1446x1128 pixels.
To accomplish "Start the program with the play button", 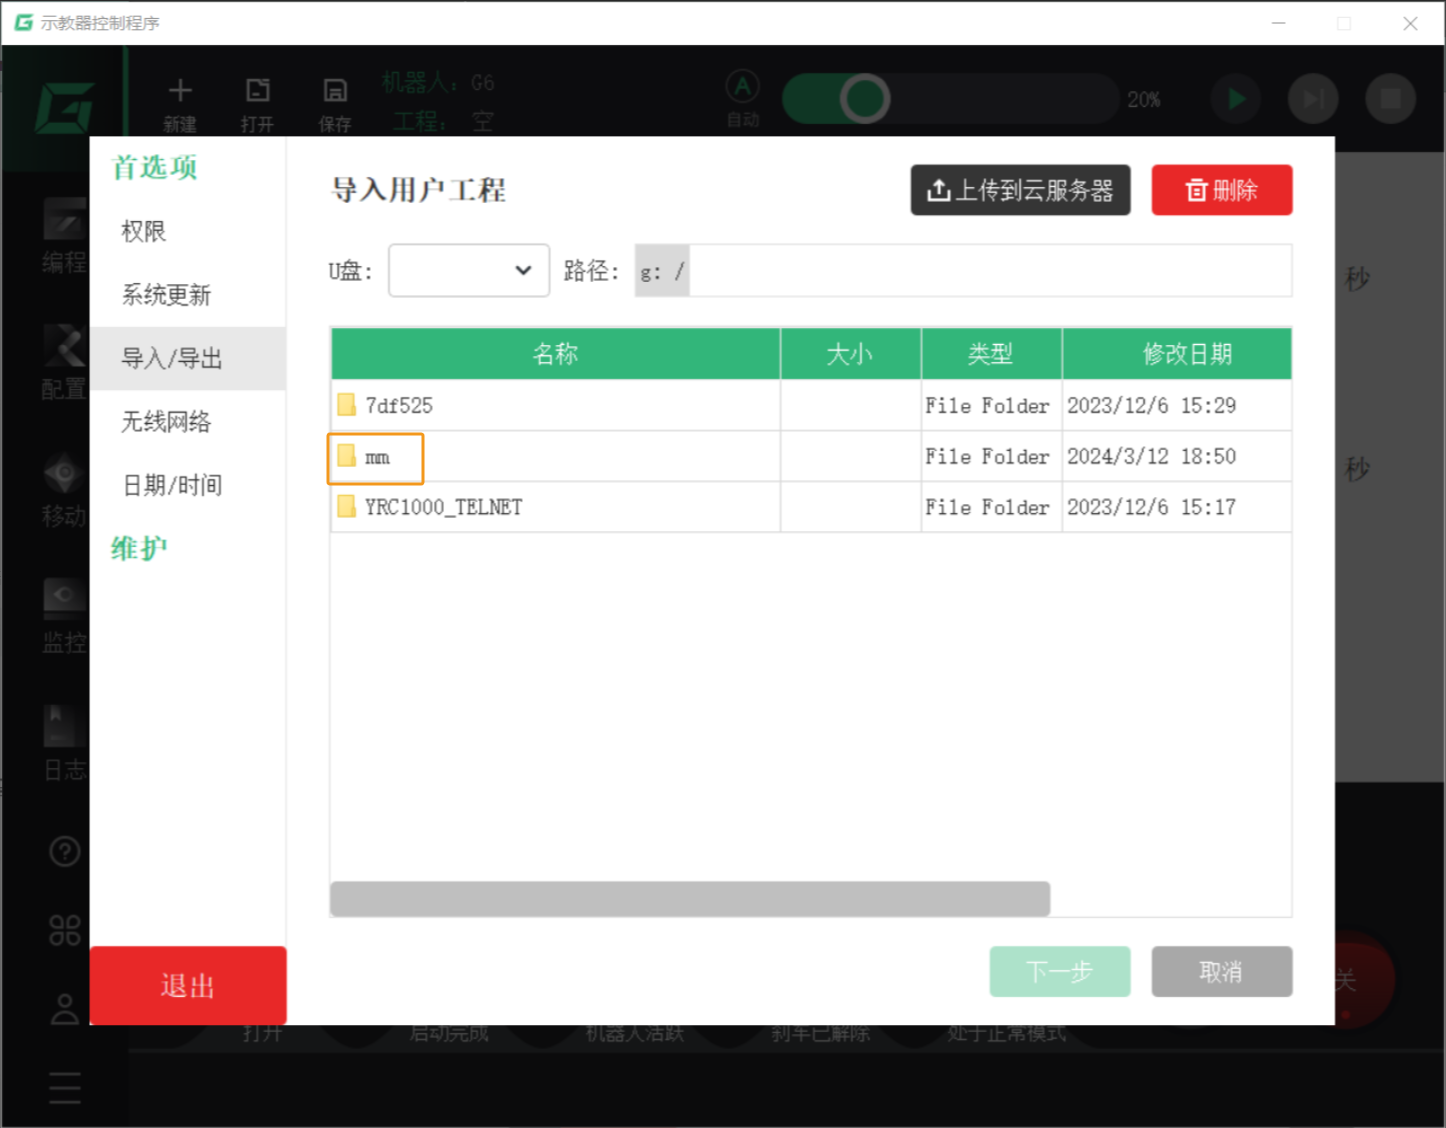I will point(1236,99).
